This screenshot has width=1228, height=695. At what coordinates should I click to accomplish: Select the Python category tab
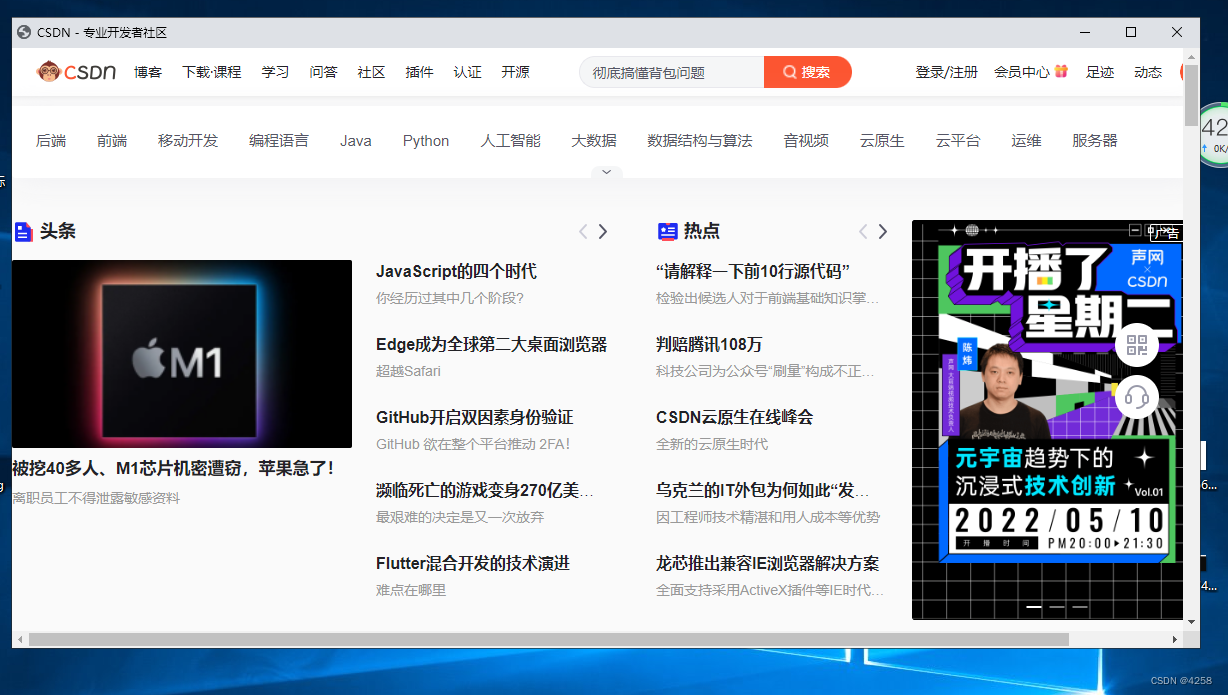tap(426, 141)
